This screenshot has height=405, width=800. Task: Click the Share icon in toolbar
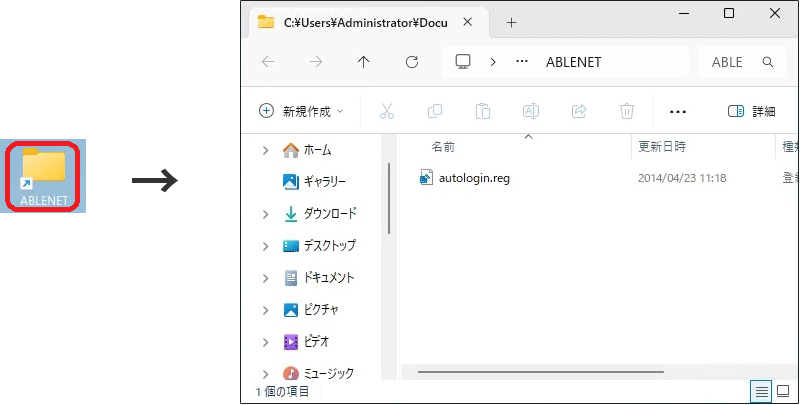[x=578, y=111]
